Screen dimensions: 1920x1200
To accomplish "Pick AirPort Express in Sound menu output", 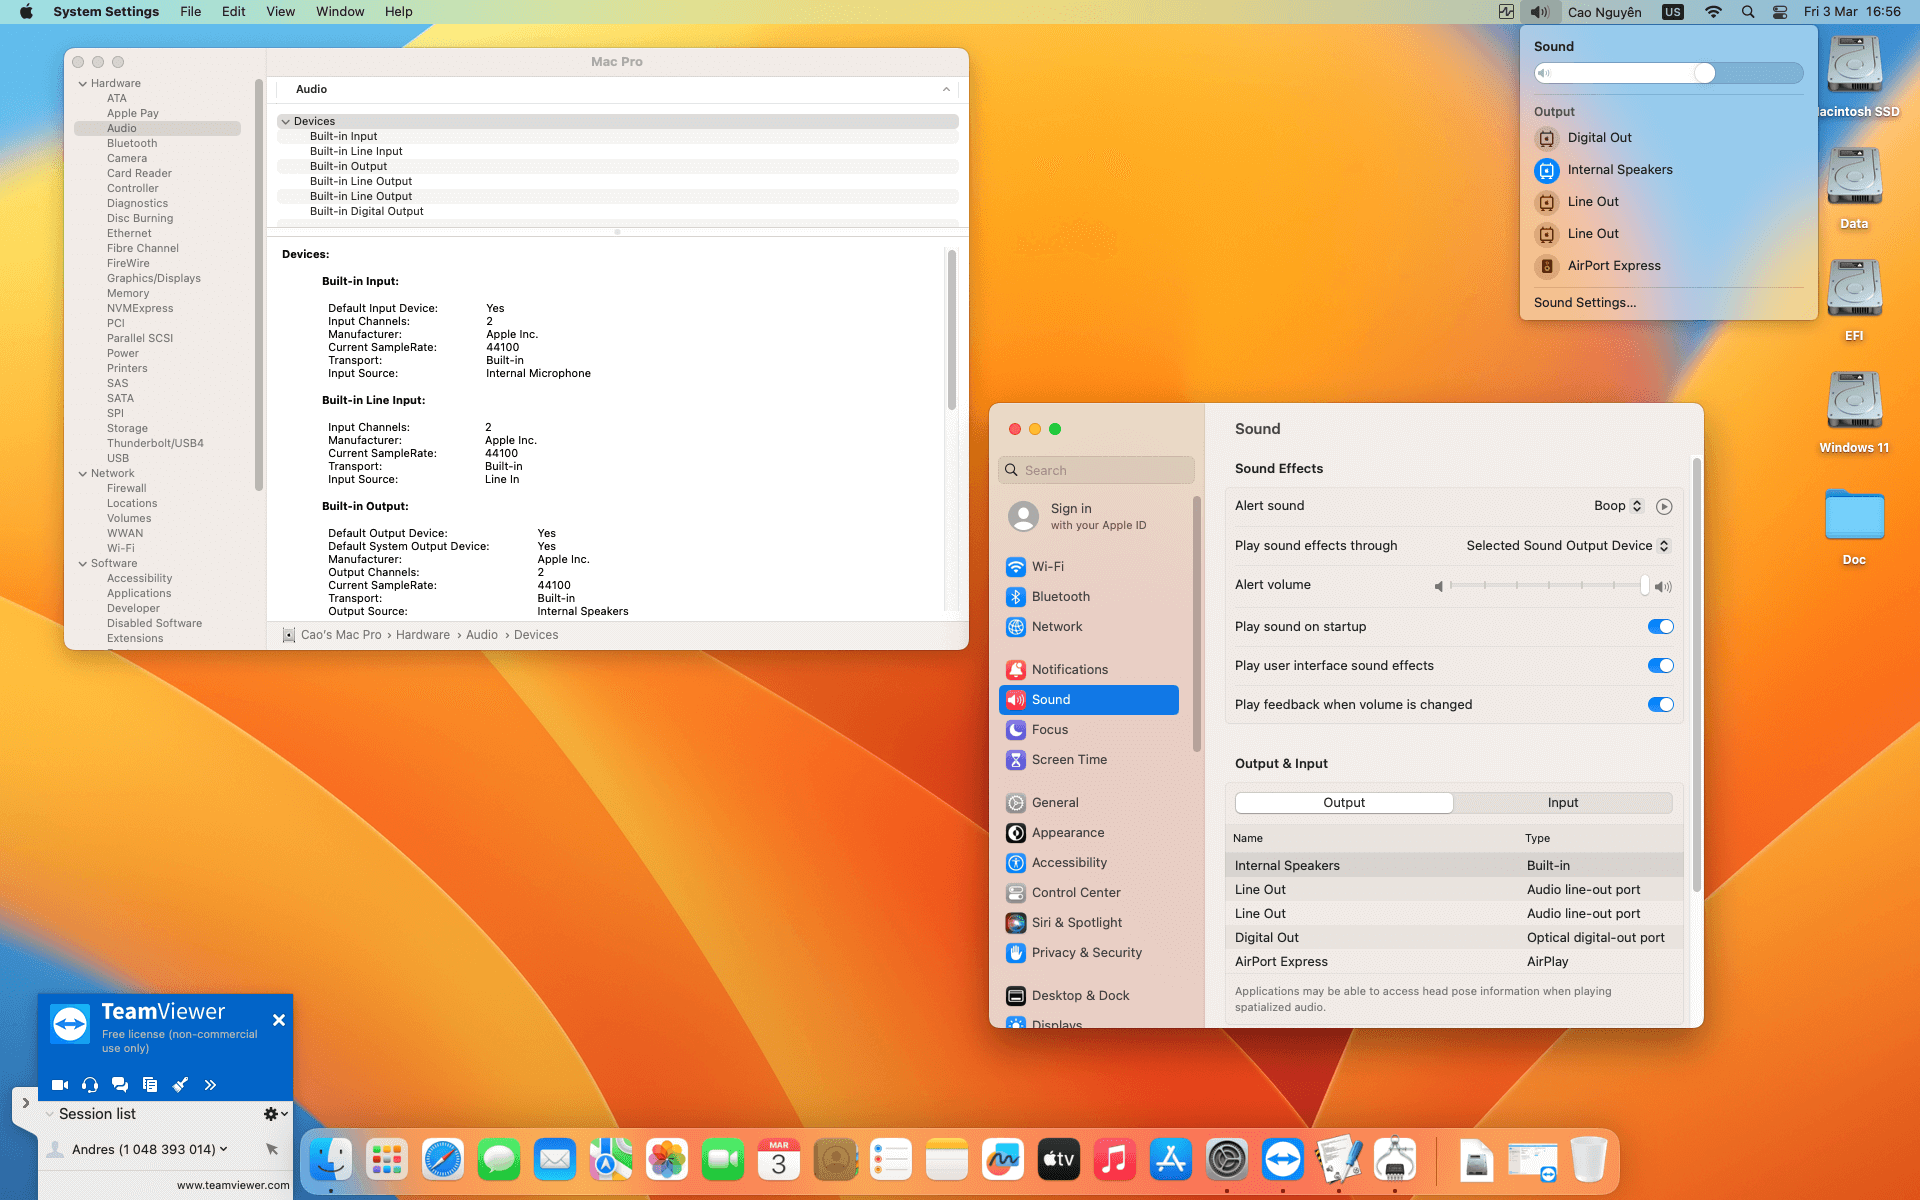I will click(x=1614, y=266).
